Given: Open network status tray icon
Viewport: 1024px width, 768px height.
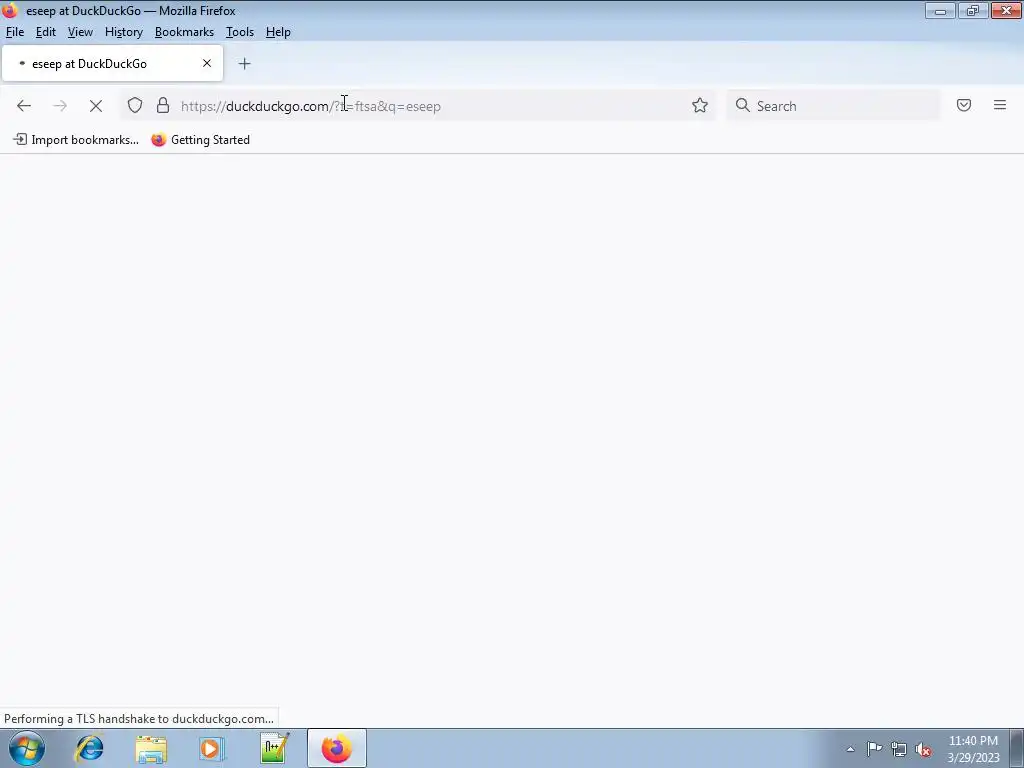Looking at the screenshot, I should (x=899, y=749).
